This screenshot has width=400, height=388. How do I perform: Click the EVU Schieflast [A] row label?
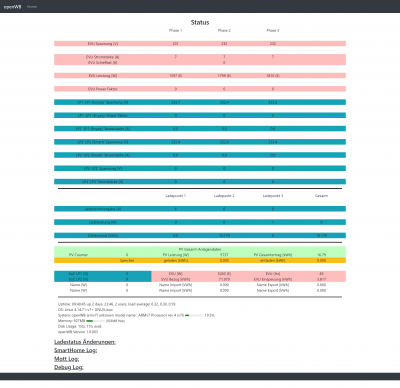coord(103,63)
